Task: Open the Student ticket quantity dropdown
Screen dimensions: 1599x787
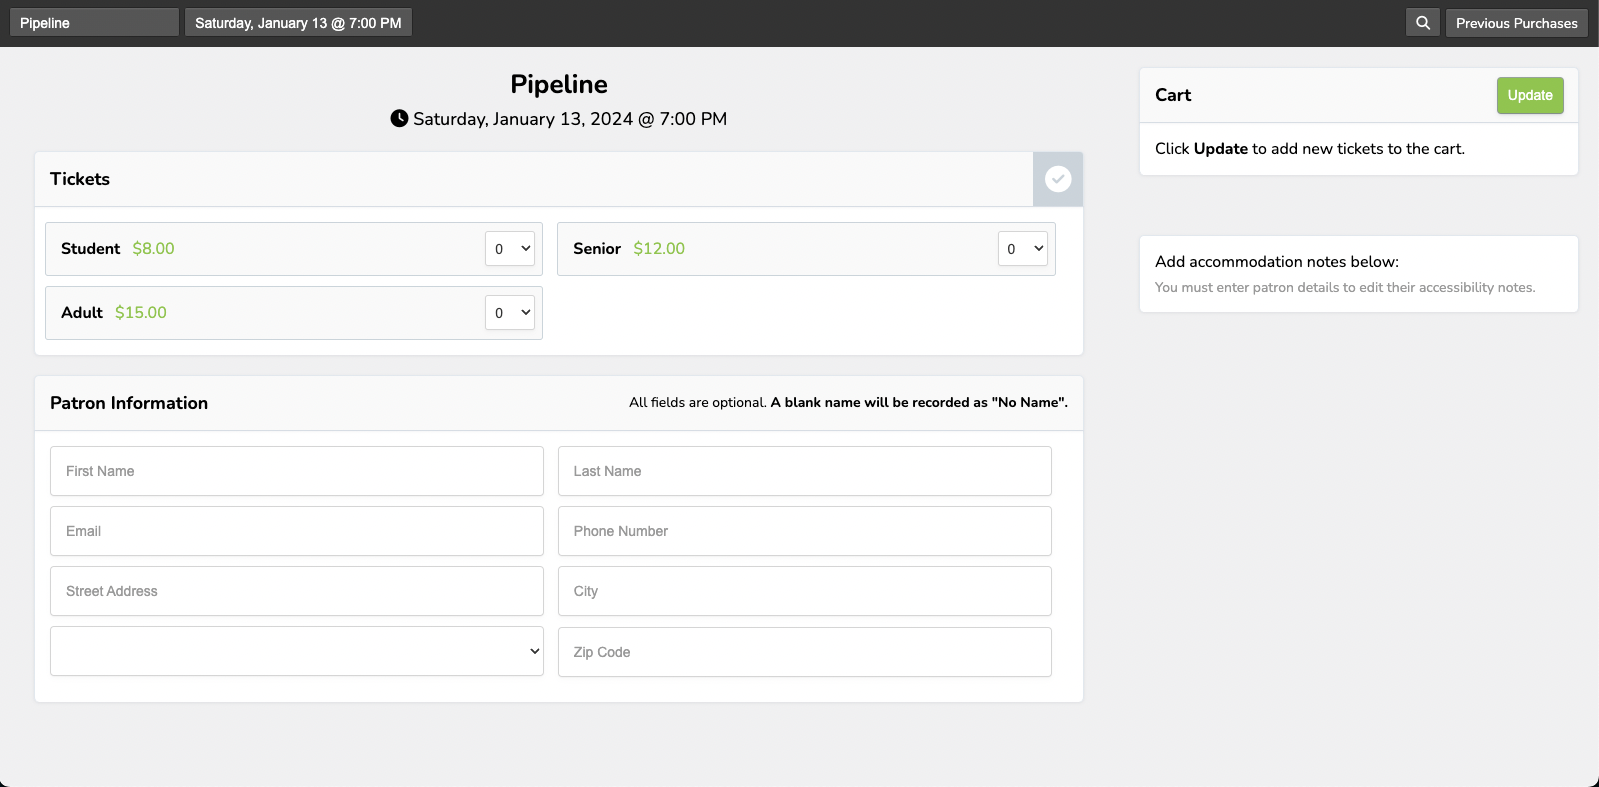Action: pyautogui.click(x=510, y=249)
